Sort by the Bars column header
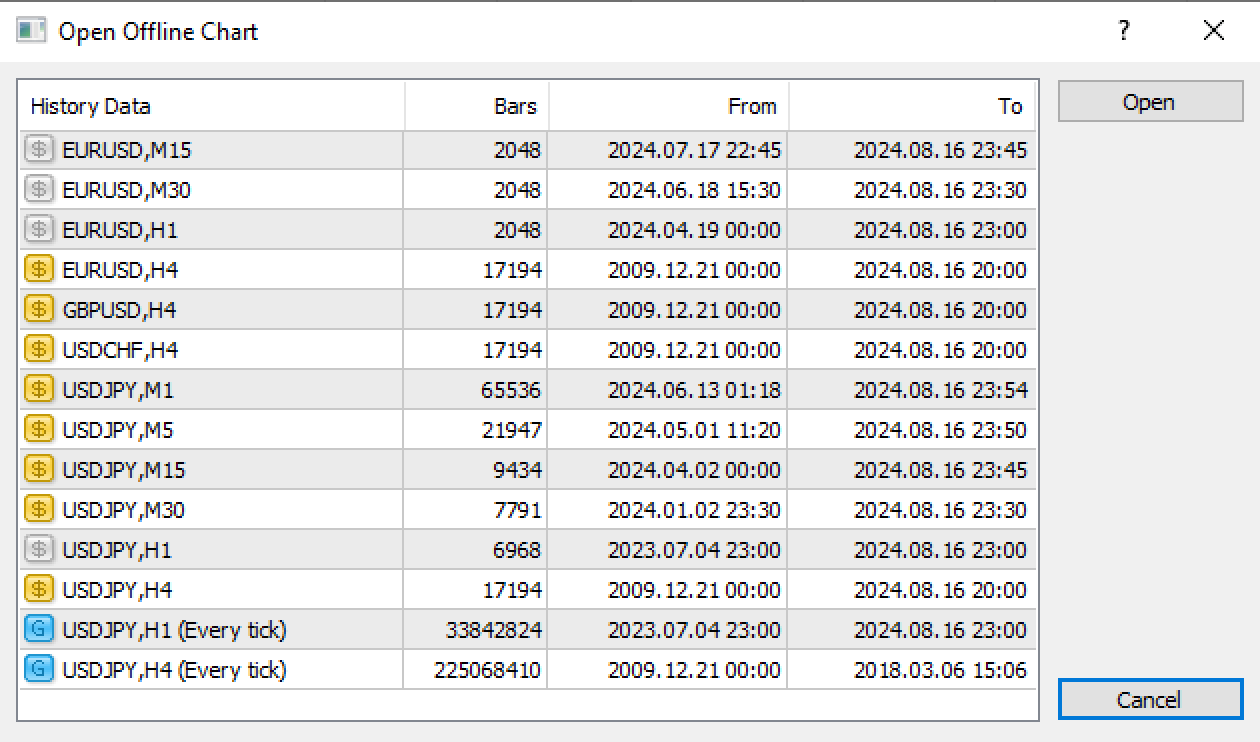This screenshot has height=742, width=1260. click(x=477, y=106)
